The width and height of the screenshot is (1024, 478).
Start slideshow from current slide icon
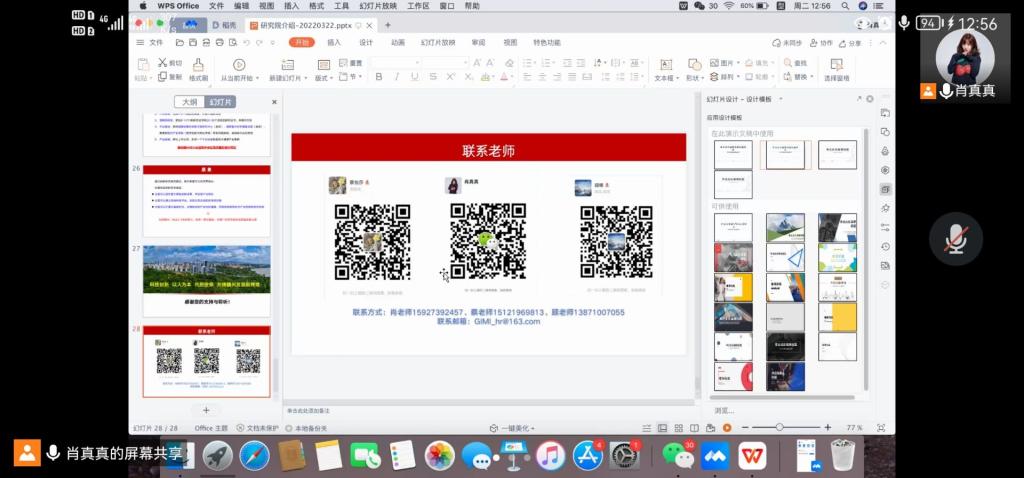click(x=239, y=65)
